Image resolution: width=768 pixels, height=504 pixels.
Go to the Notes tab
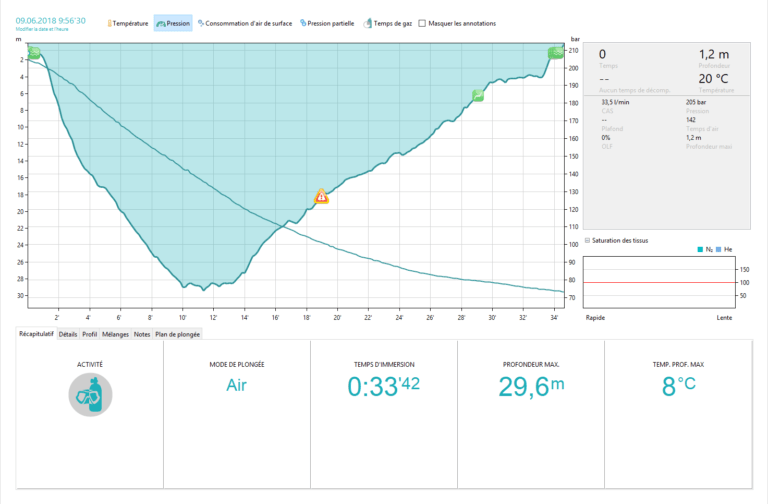[x=142, y=334]
